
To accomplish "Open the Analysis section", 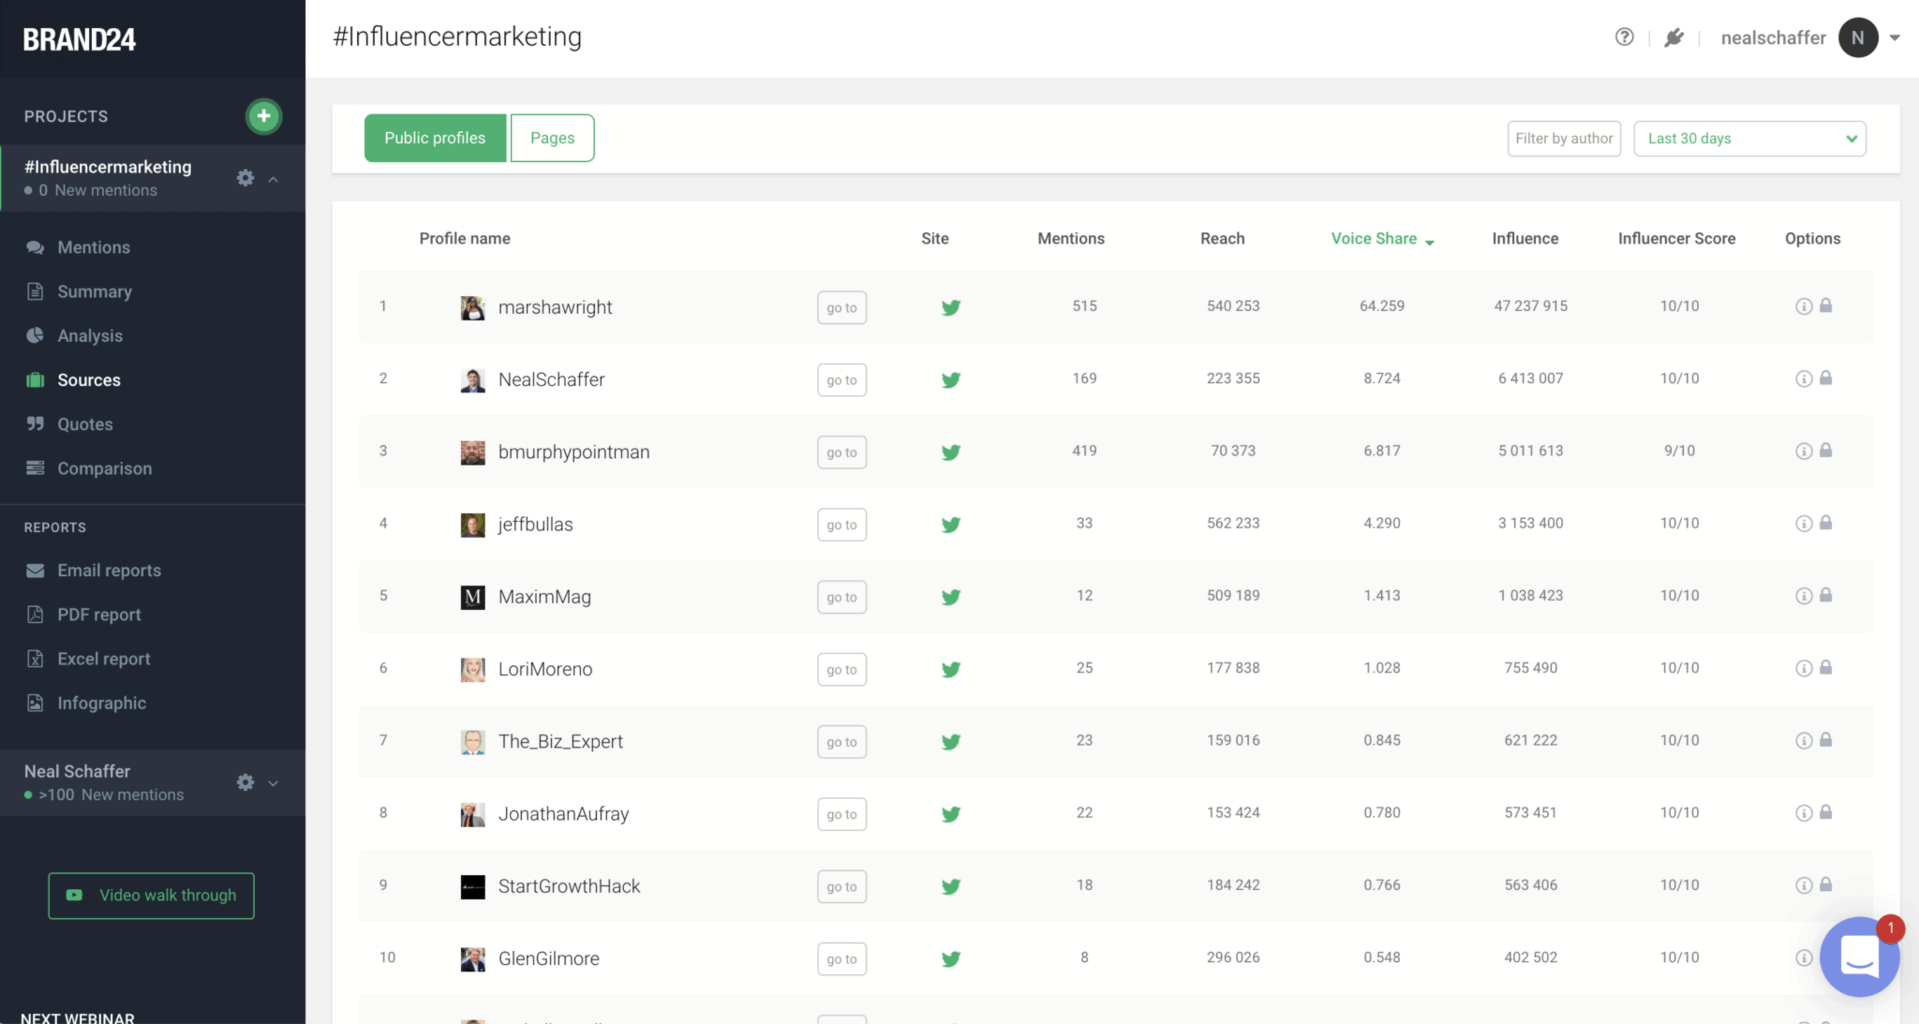I will [90, 335].
